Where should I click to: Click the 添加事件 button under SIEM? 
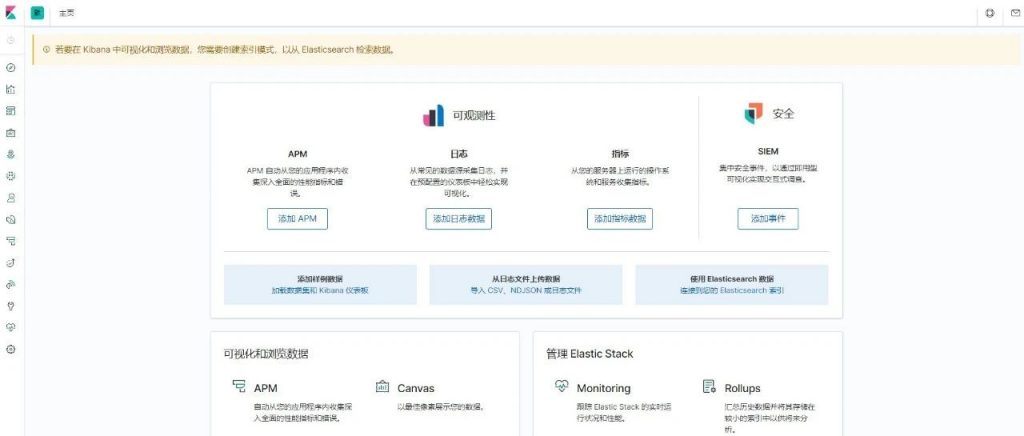click(x=768, y=219)
